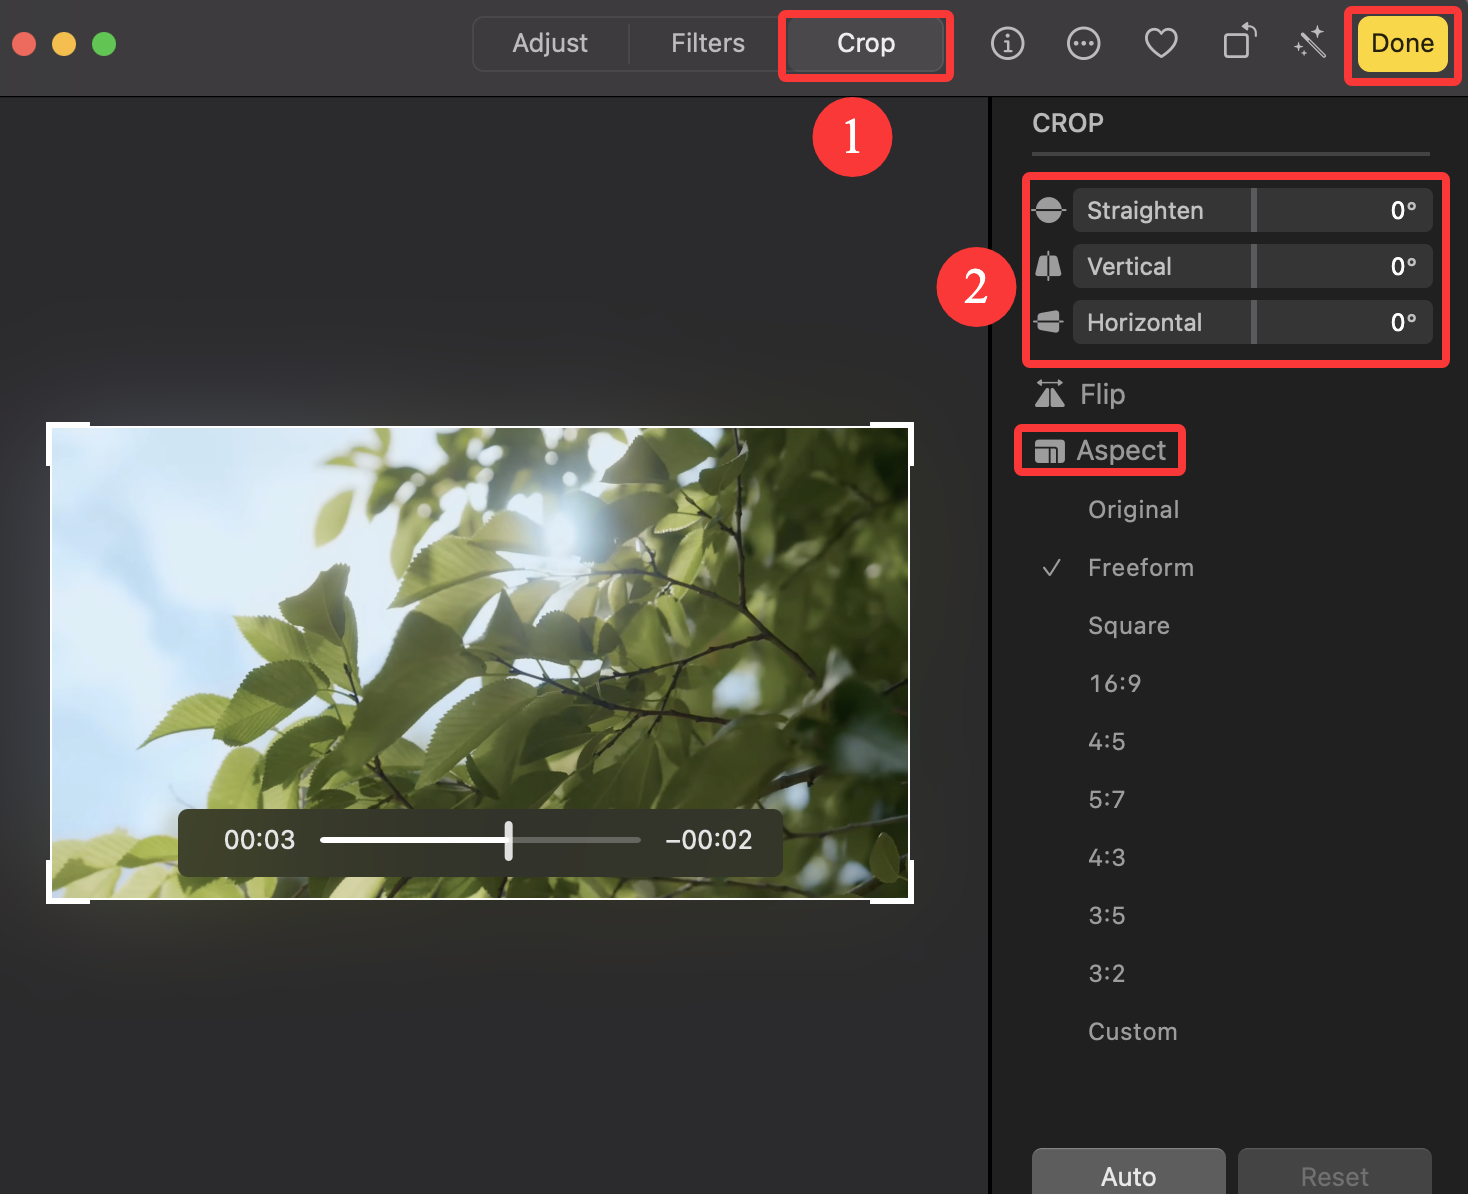
Task: Open the Custom aspect ratio option
Action: 1132,1032
